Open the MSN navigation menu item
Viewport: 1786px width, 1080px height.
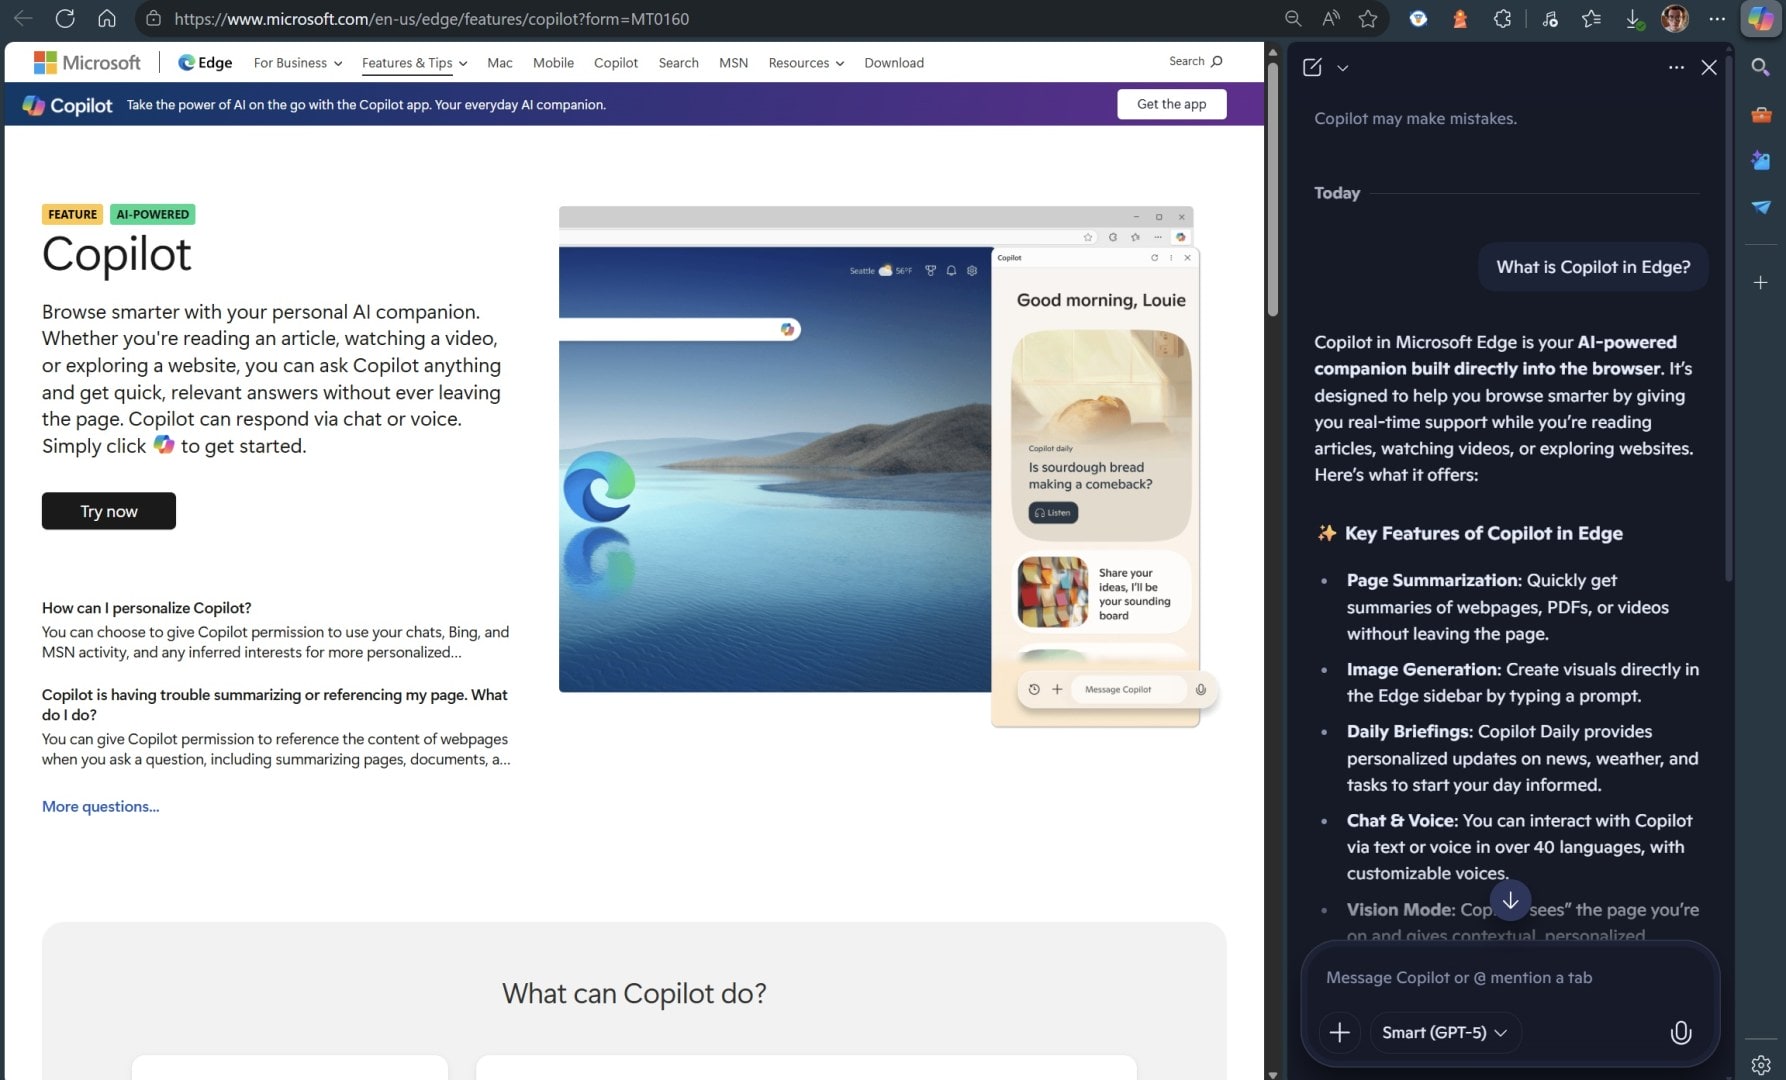(x=733, y=62)
